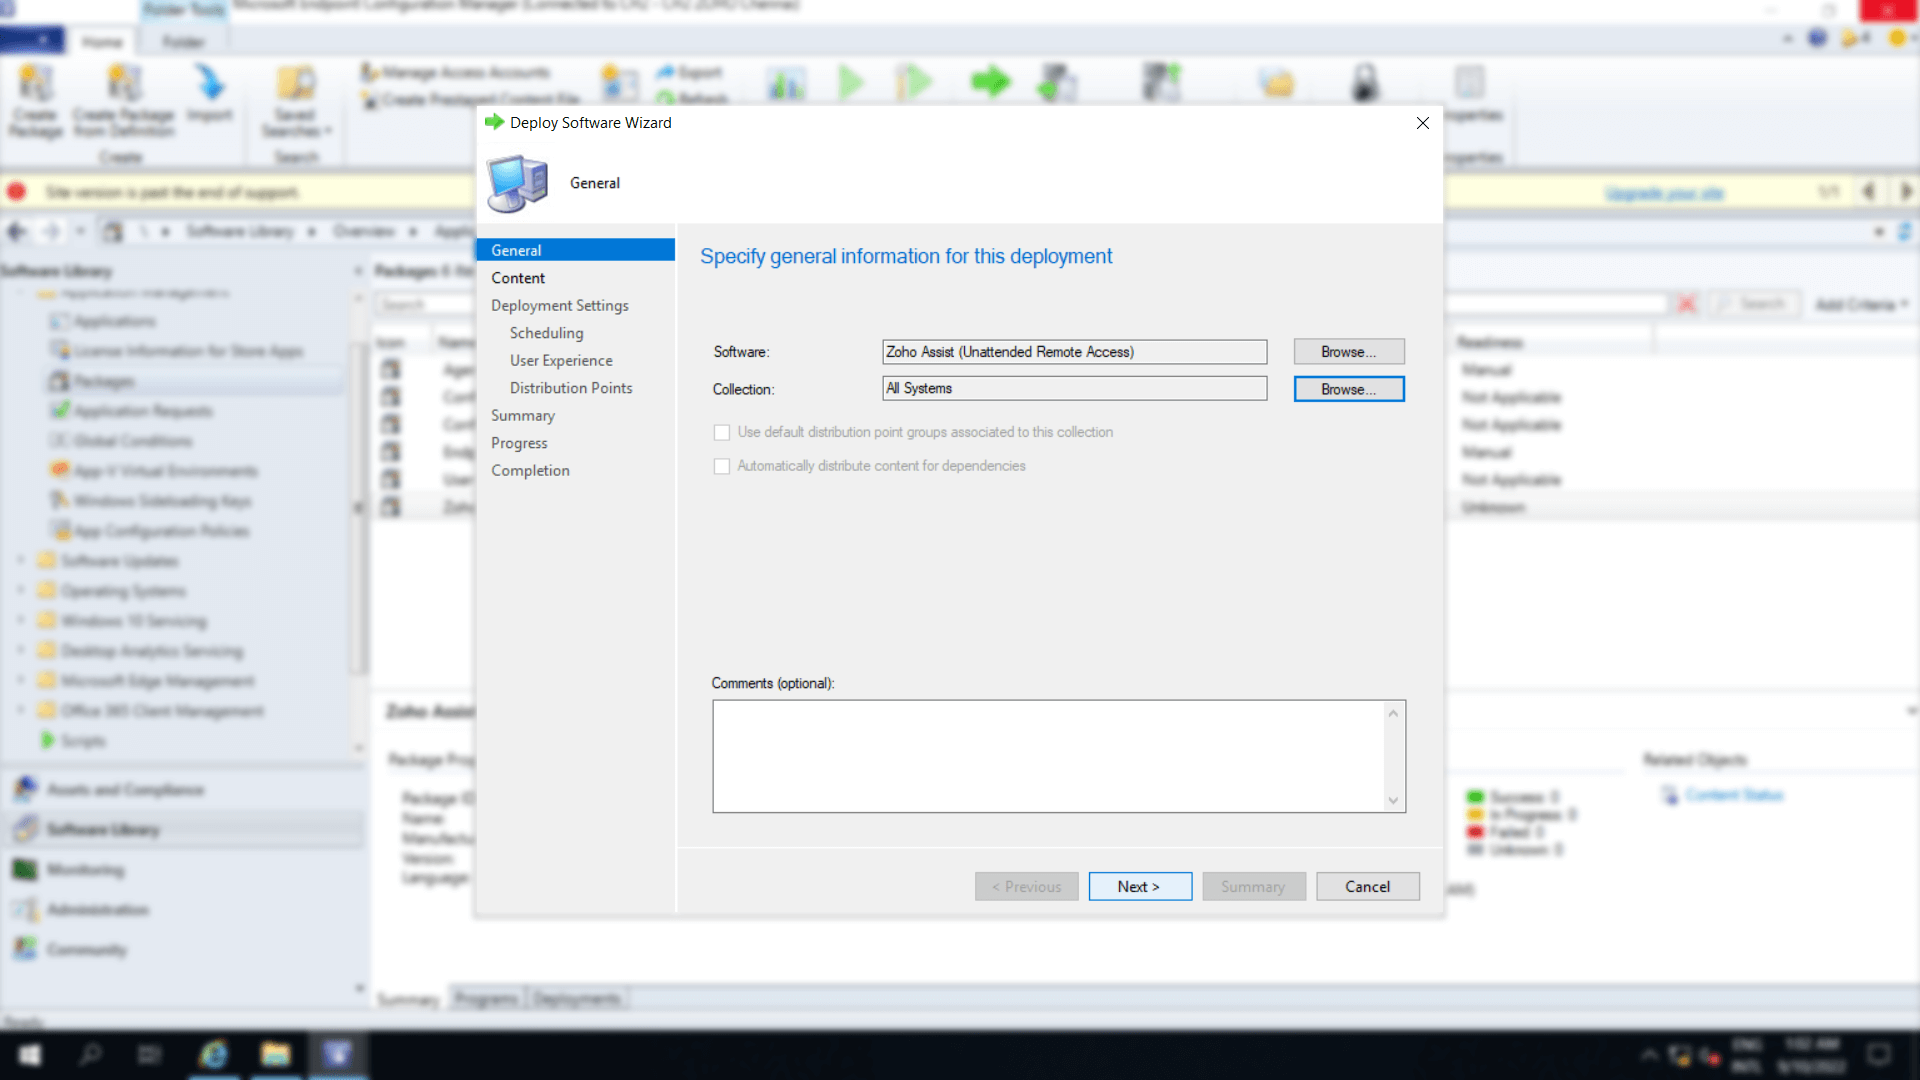Switch to the Folder ribbon tab

pos(182,41)
